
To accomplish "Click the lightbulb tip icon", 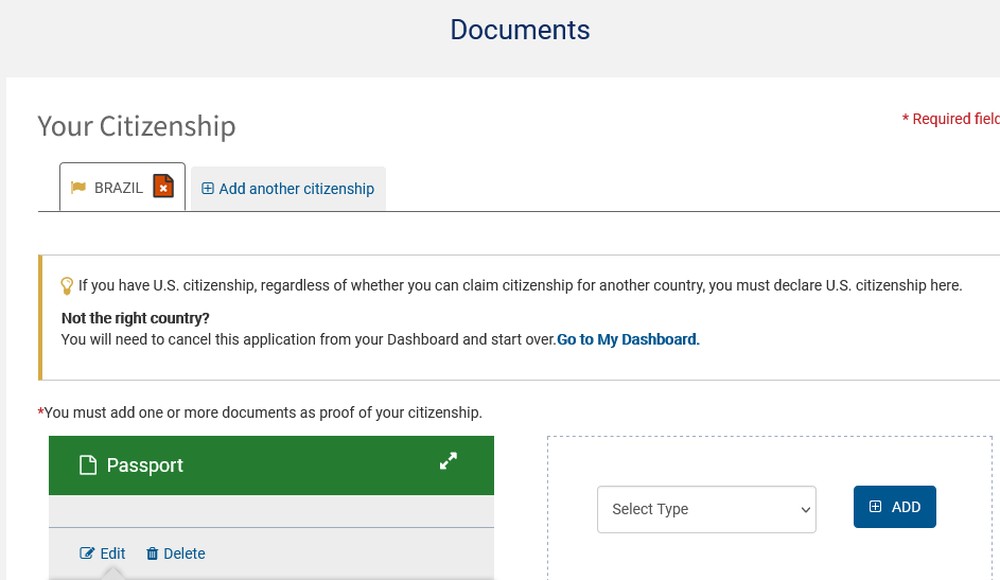I will point(66,286).
